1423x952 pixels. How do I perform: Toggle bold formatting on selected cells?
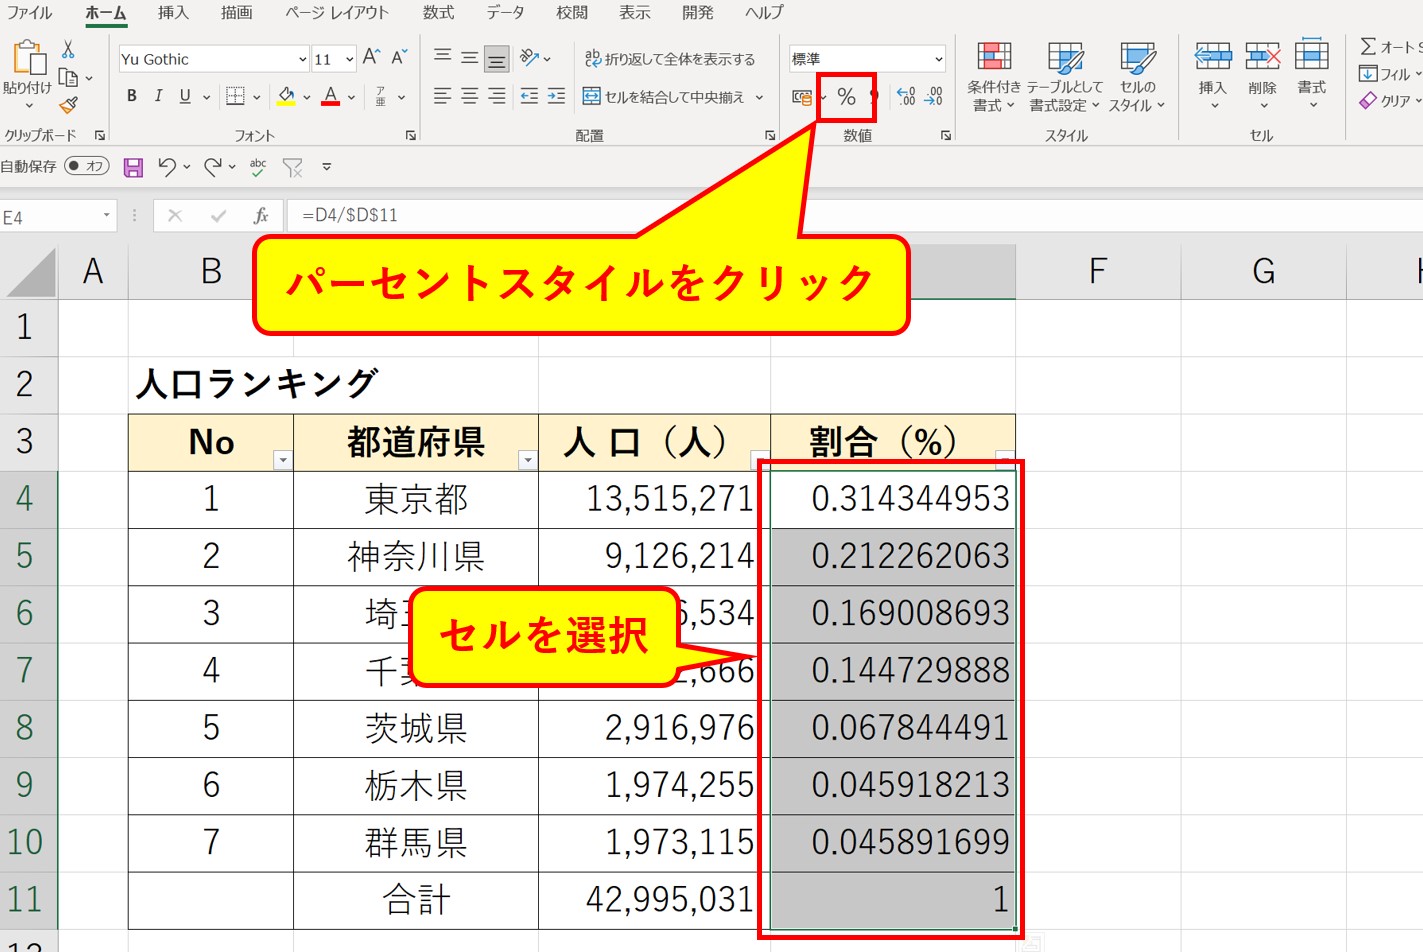pyautogui.click(x=131, y=96)
